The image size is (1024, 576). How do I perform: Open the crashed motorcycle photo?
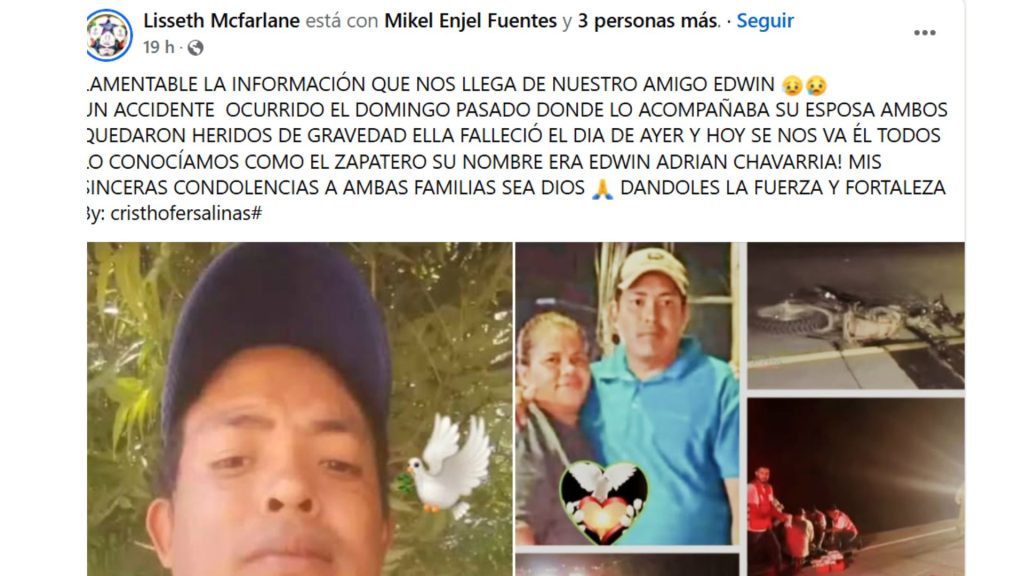click(x=856, y=316)
